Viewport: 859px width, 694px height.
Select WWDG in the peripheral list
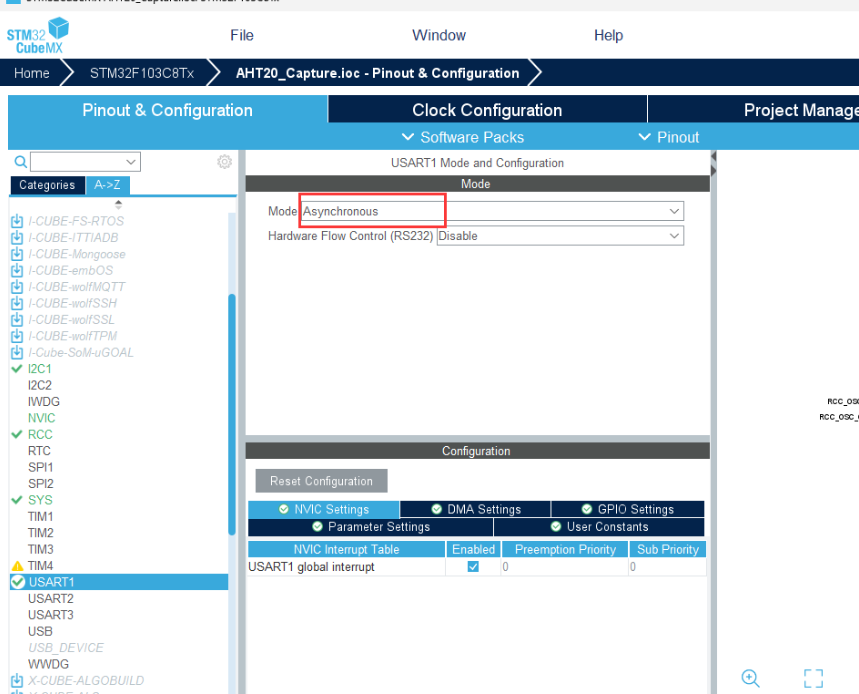(x=48, y=664)
